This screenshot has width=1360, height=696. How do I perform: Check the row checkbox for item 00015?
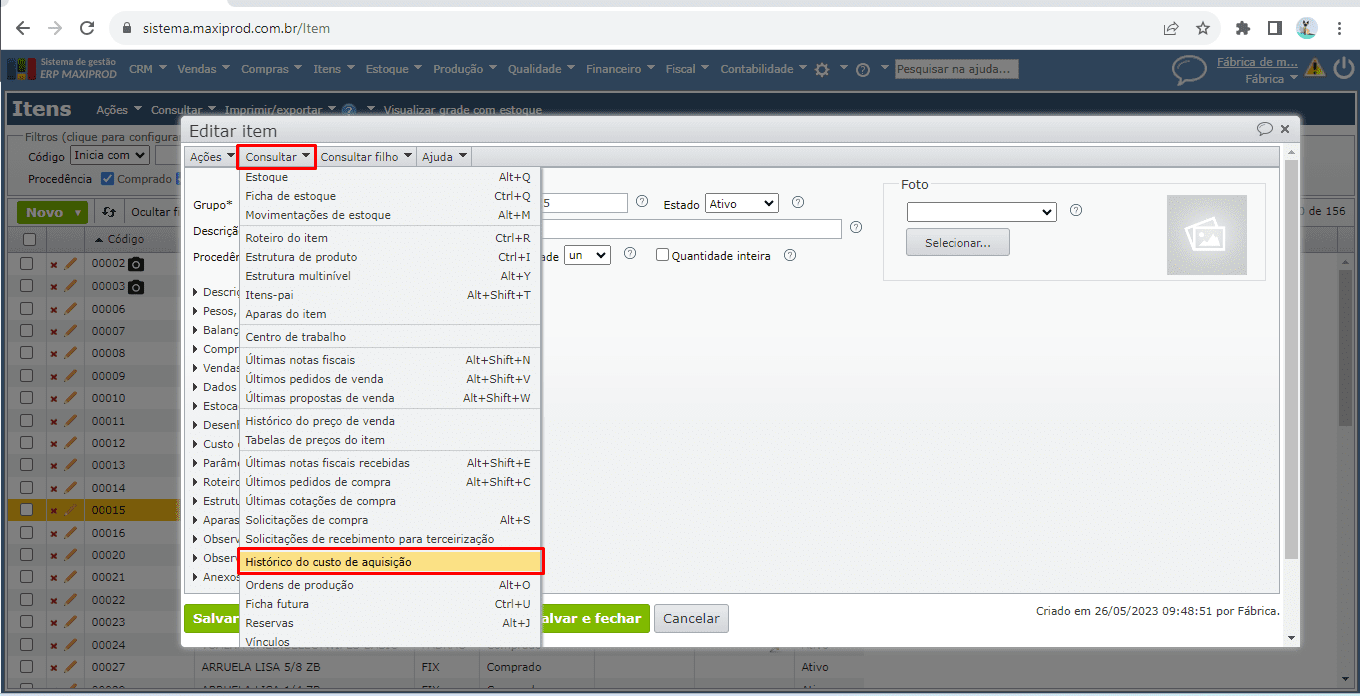pyautogui.click(x=29, y=510)
